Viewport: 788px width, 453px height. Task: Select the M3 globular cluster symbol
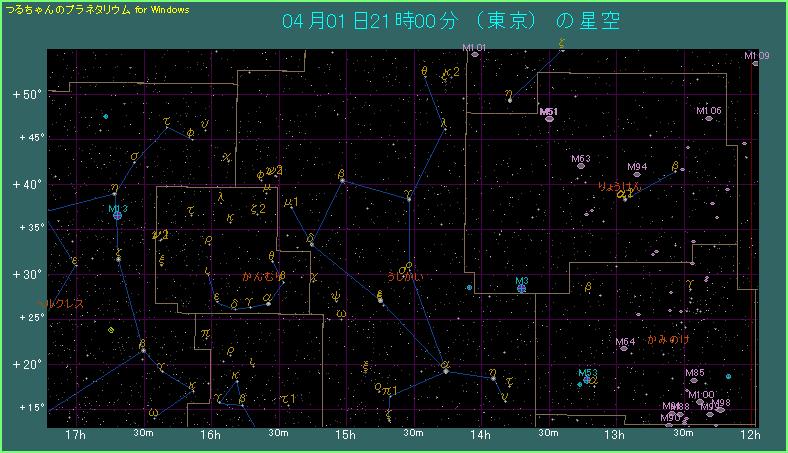(521, 288)
